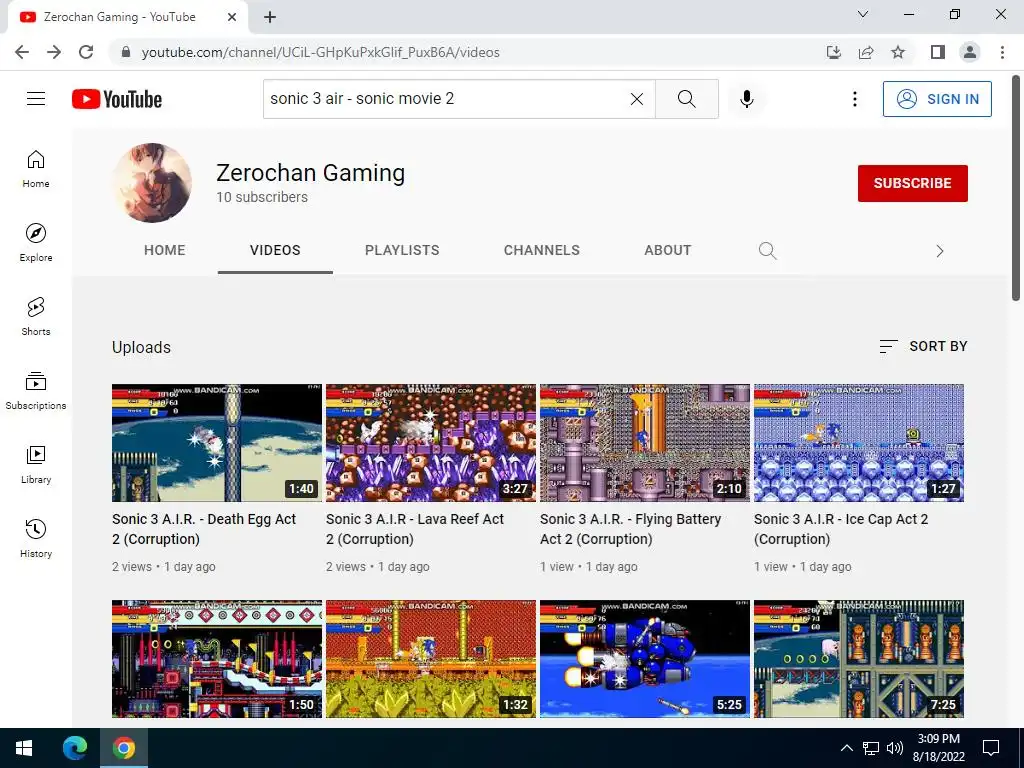
Task: Search within channel using the magnifier icon
Action: click(x=767, y=251)
